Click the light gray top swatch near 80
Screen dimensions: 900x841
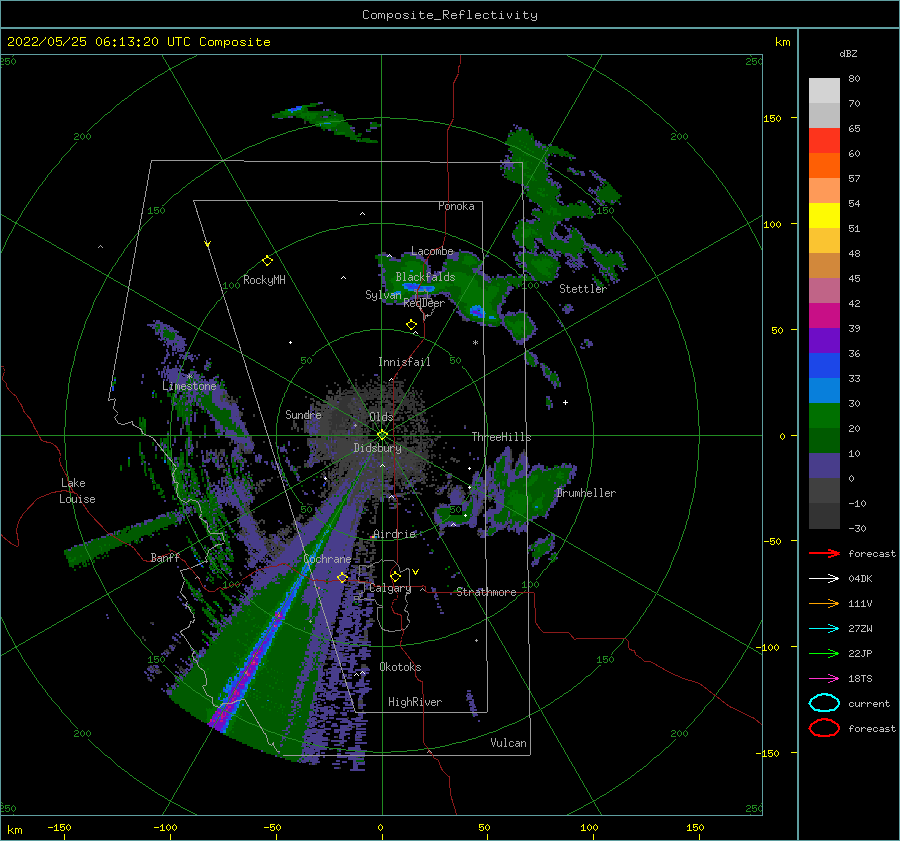pos(824,90)
